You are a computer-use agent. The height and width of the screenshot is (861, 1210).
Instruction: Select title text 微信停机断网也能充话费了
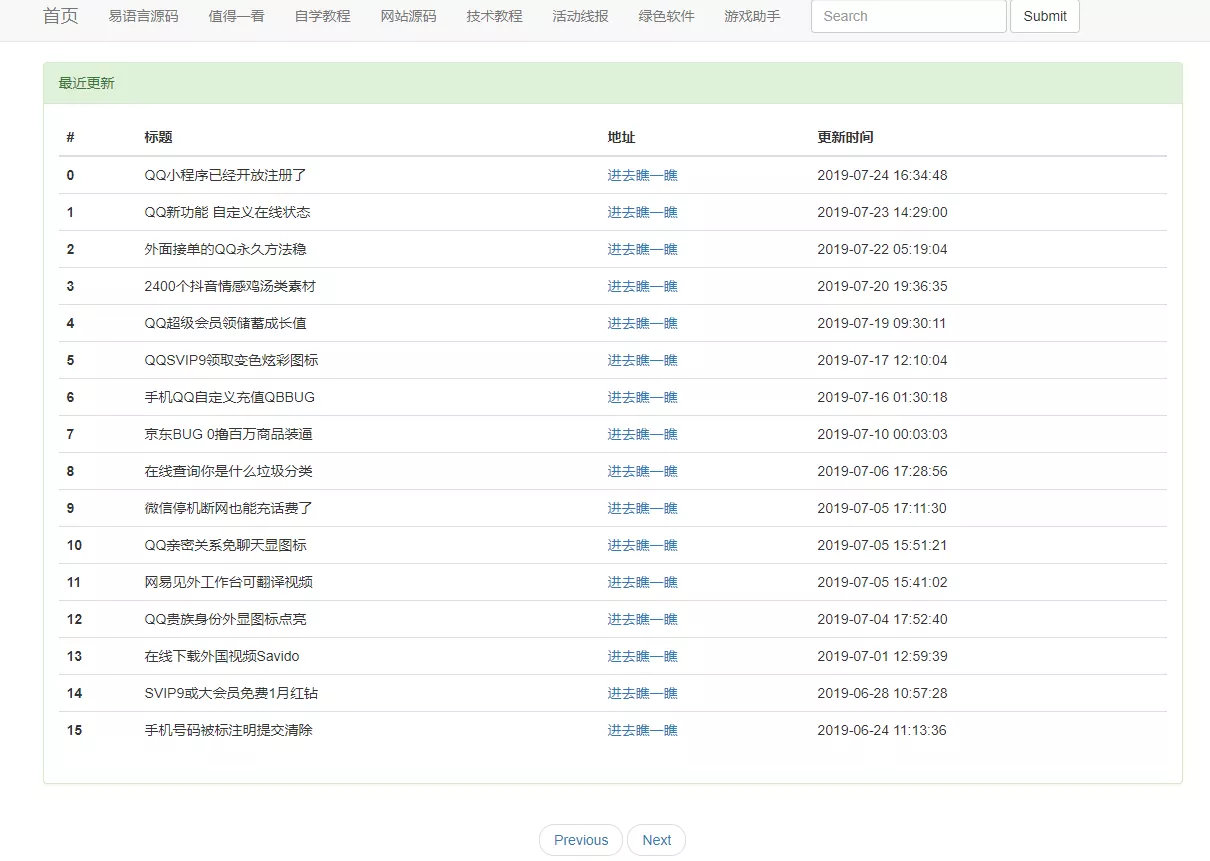click(x=228, y=508)
